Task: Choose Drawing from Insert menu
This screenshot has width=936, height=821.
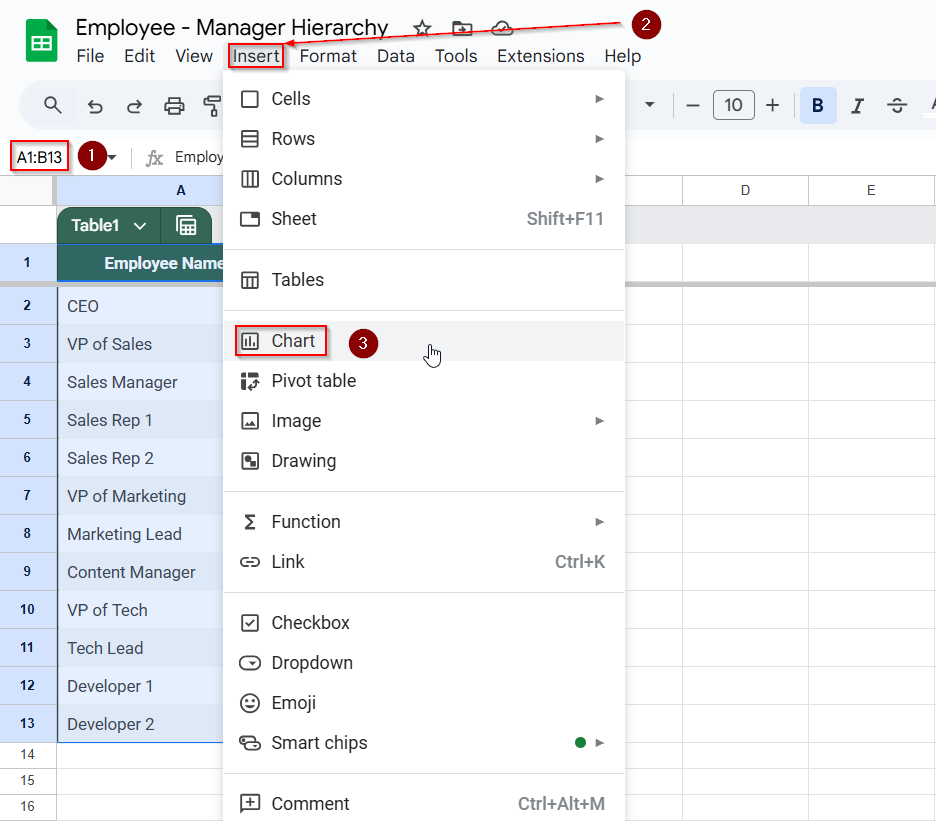Action: click(x=424, y=461)
